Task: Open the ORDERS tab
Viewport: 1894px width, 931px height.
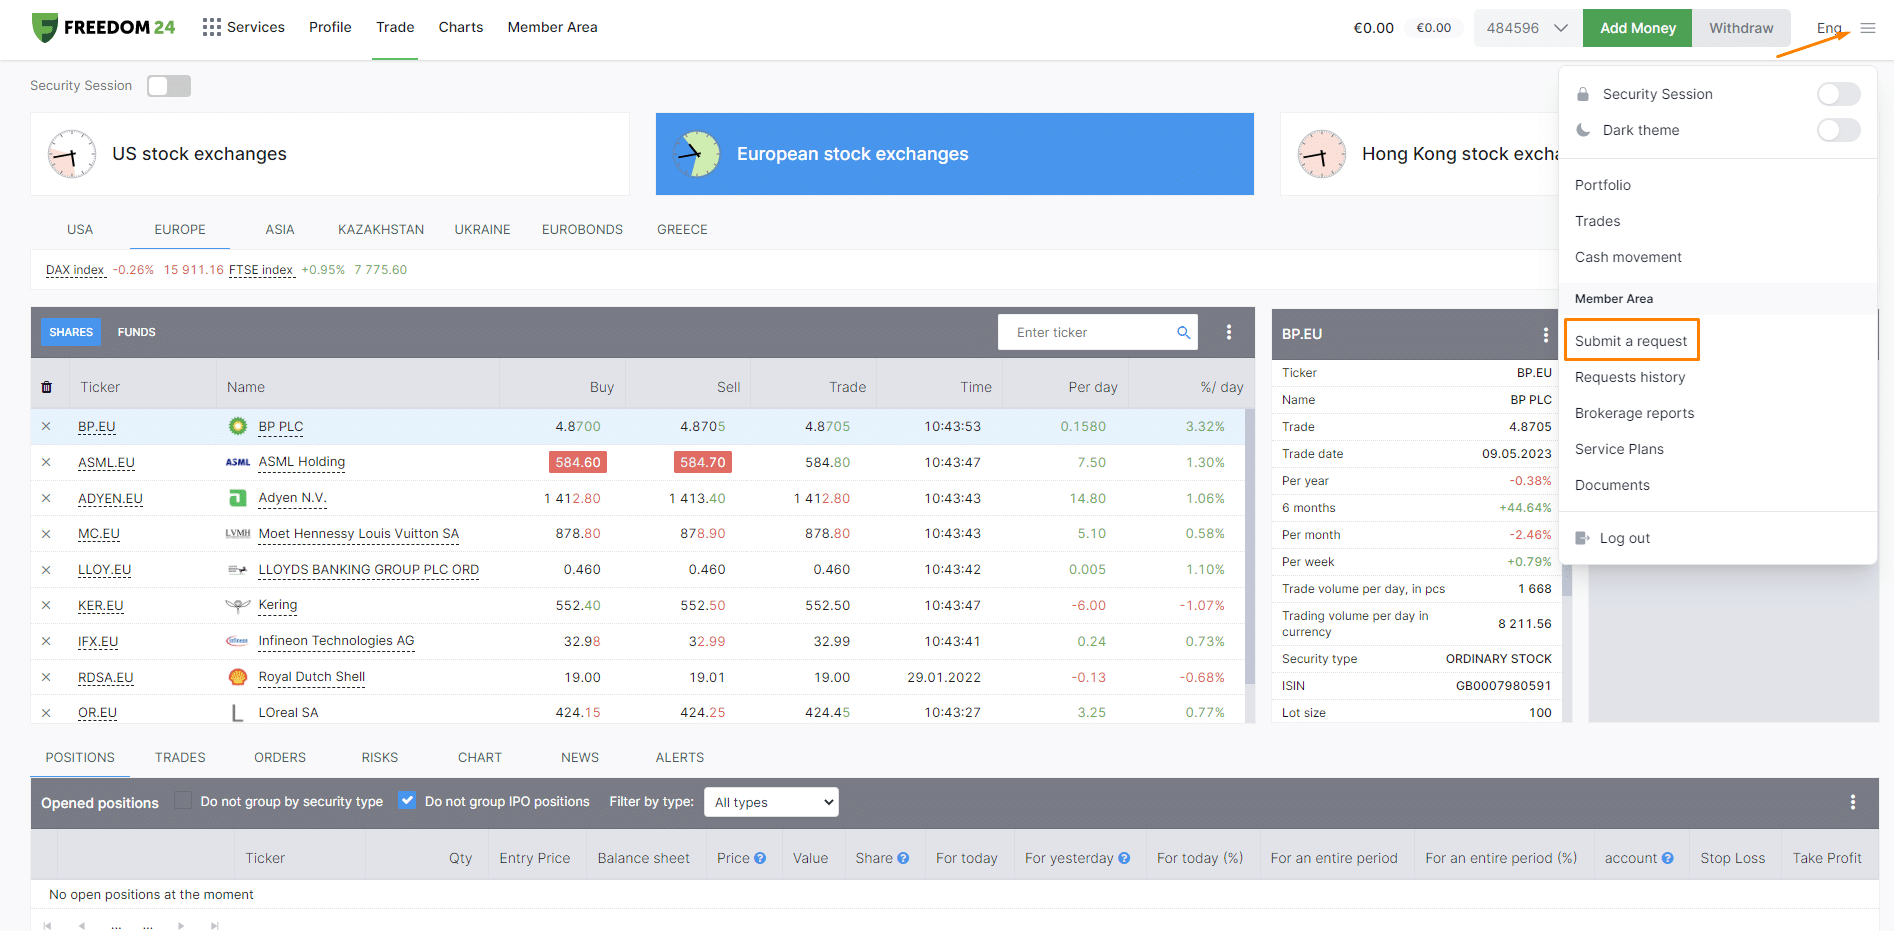Action: click(x=280, y=757)
